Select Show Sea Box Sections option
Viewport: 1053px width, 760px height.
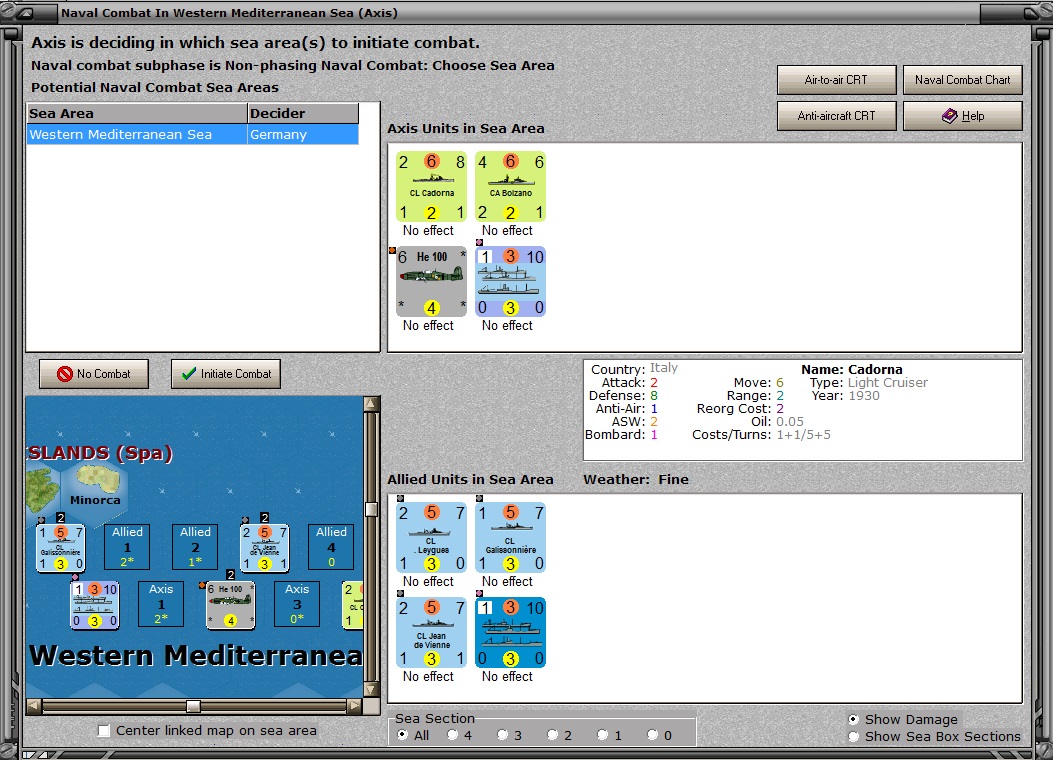click(x=853, y=737)
